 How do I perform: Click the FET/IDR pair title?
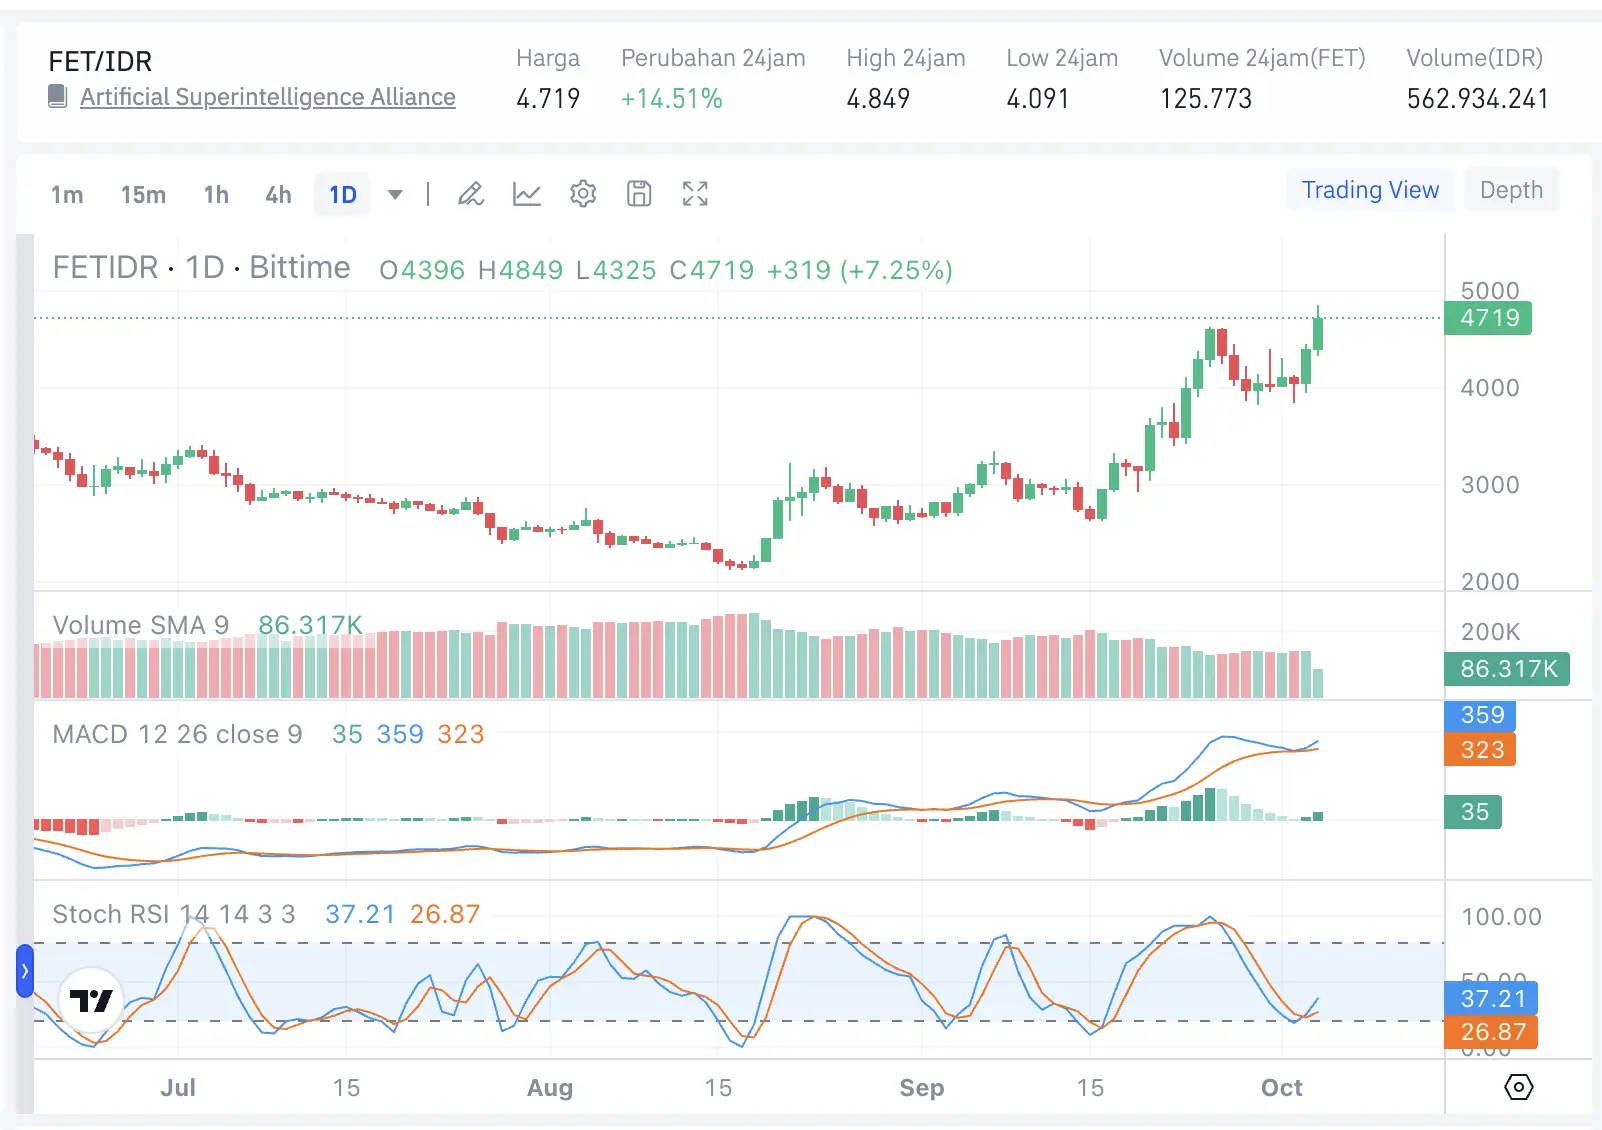100,62
